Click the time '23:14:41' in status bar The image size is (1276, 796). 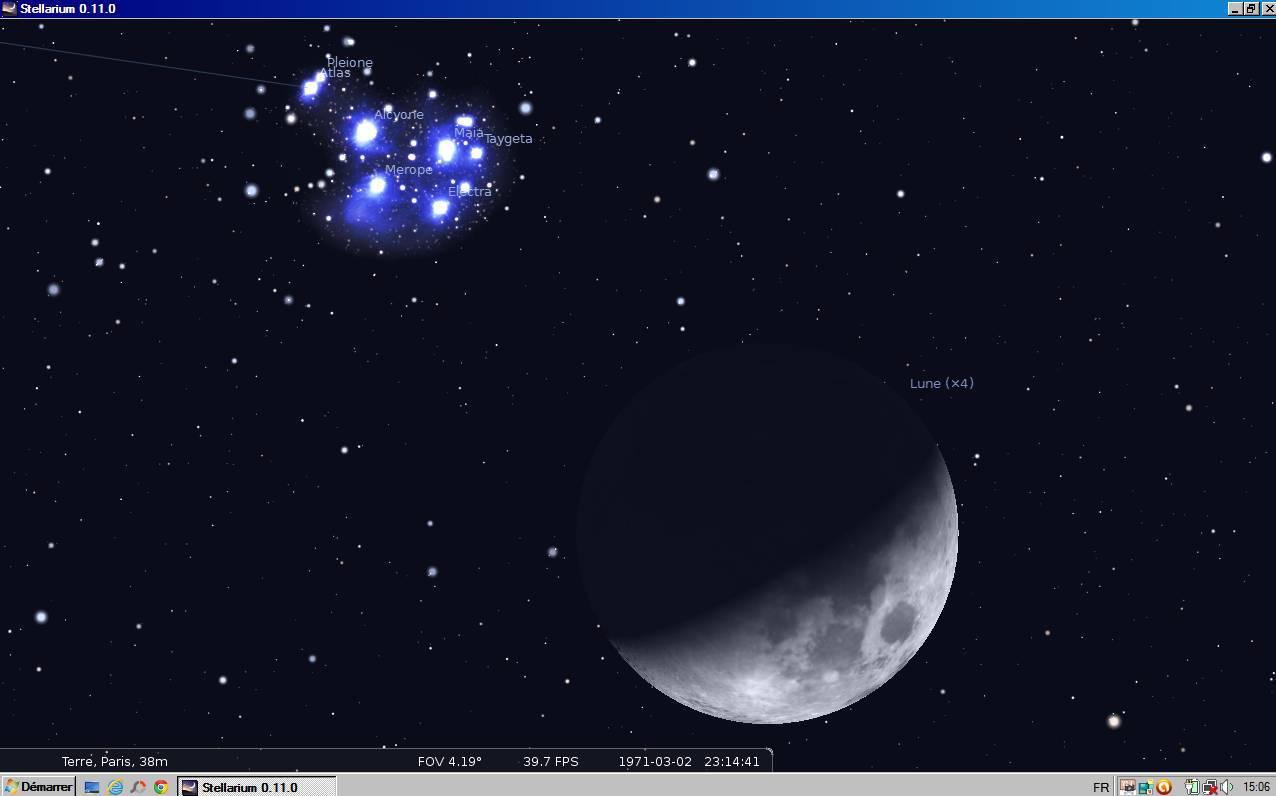point(732,761)
